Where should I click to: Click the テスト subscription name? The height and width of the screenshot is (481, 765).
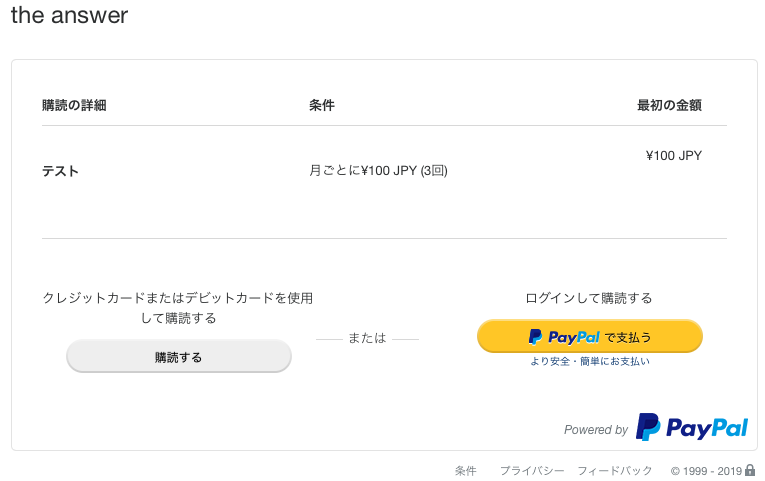(60, 171)
